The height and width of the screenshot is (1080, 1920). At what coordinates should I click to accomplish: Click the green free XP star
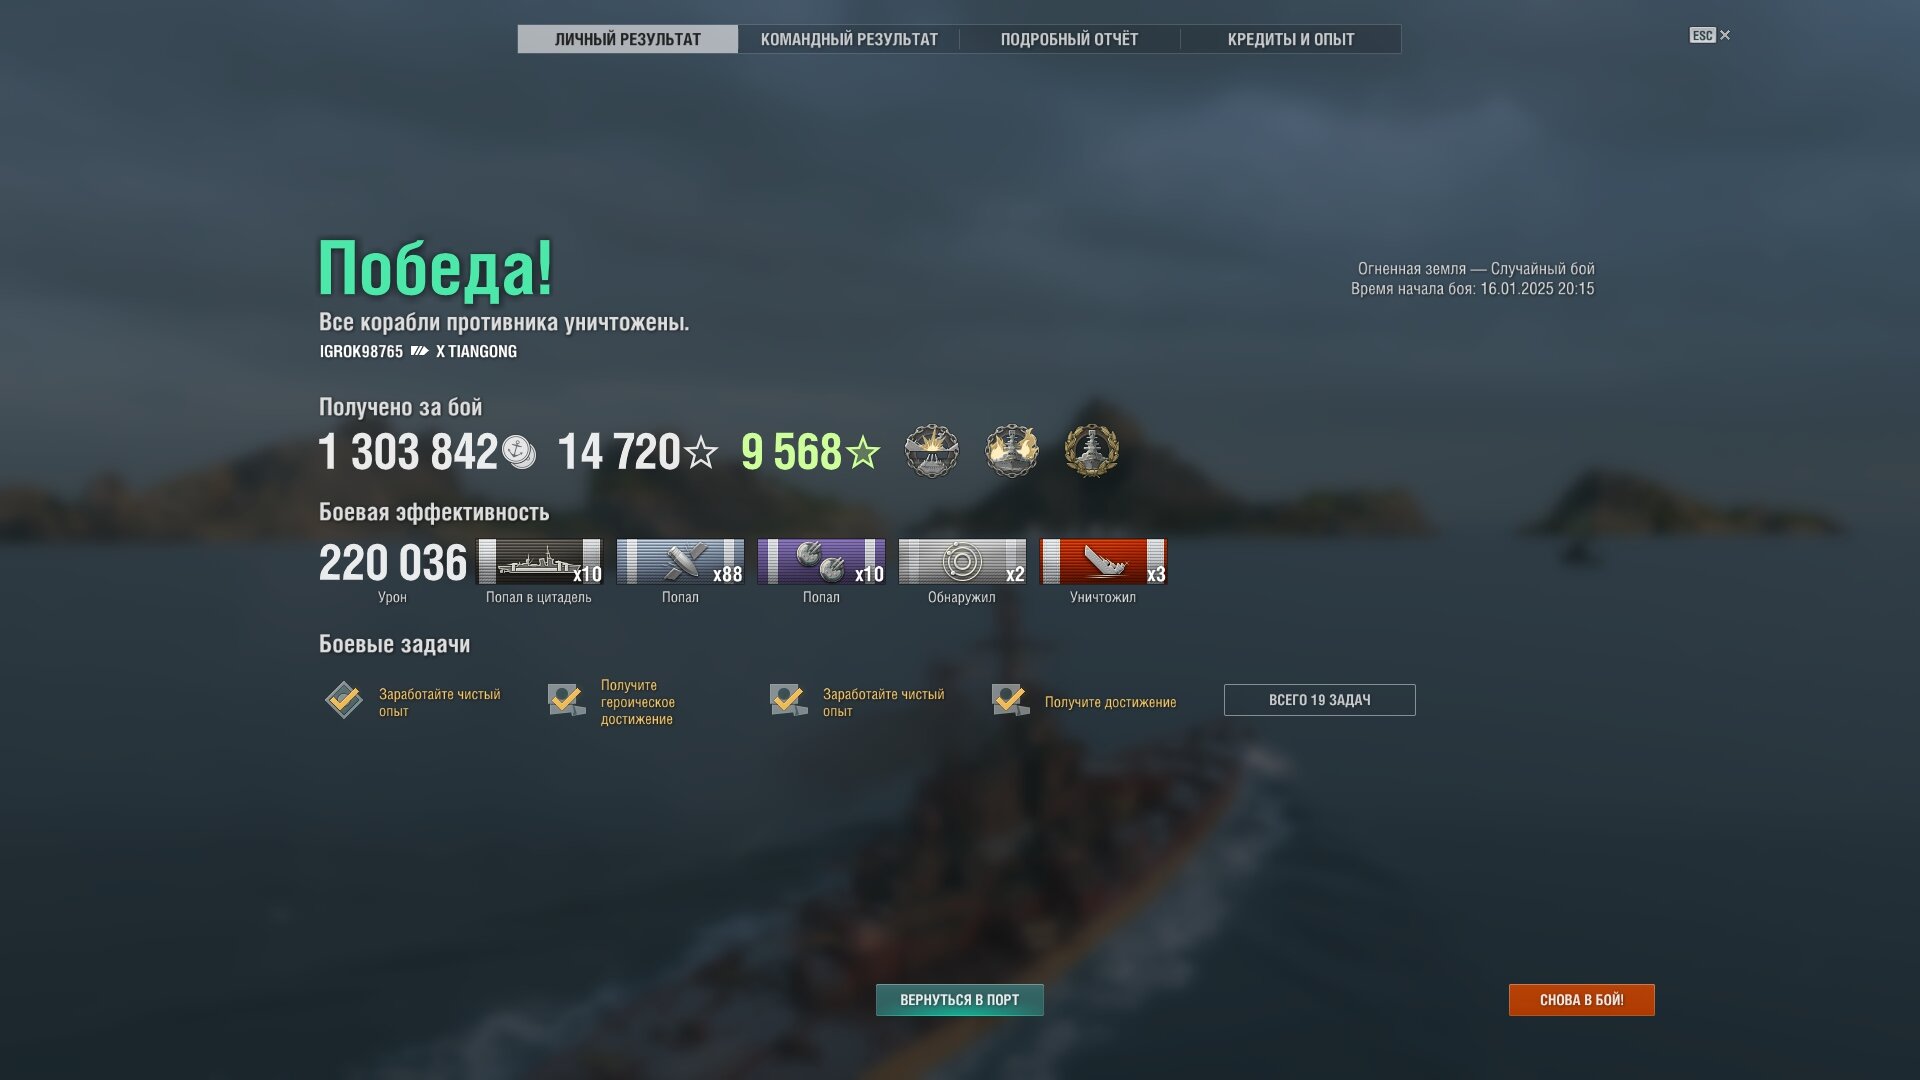pos(863,453)
